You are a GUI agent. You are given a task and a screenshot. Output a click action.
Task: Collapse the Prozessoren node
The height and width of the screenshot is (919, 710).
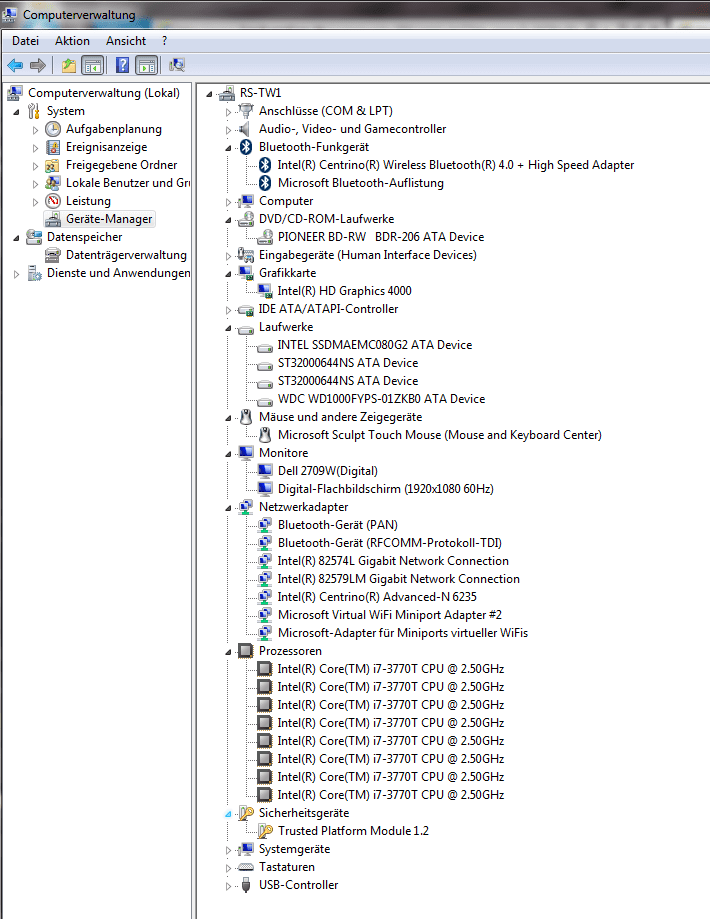click(229, 652)
